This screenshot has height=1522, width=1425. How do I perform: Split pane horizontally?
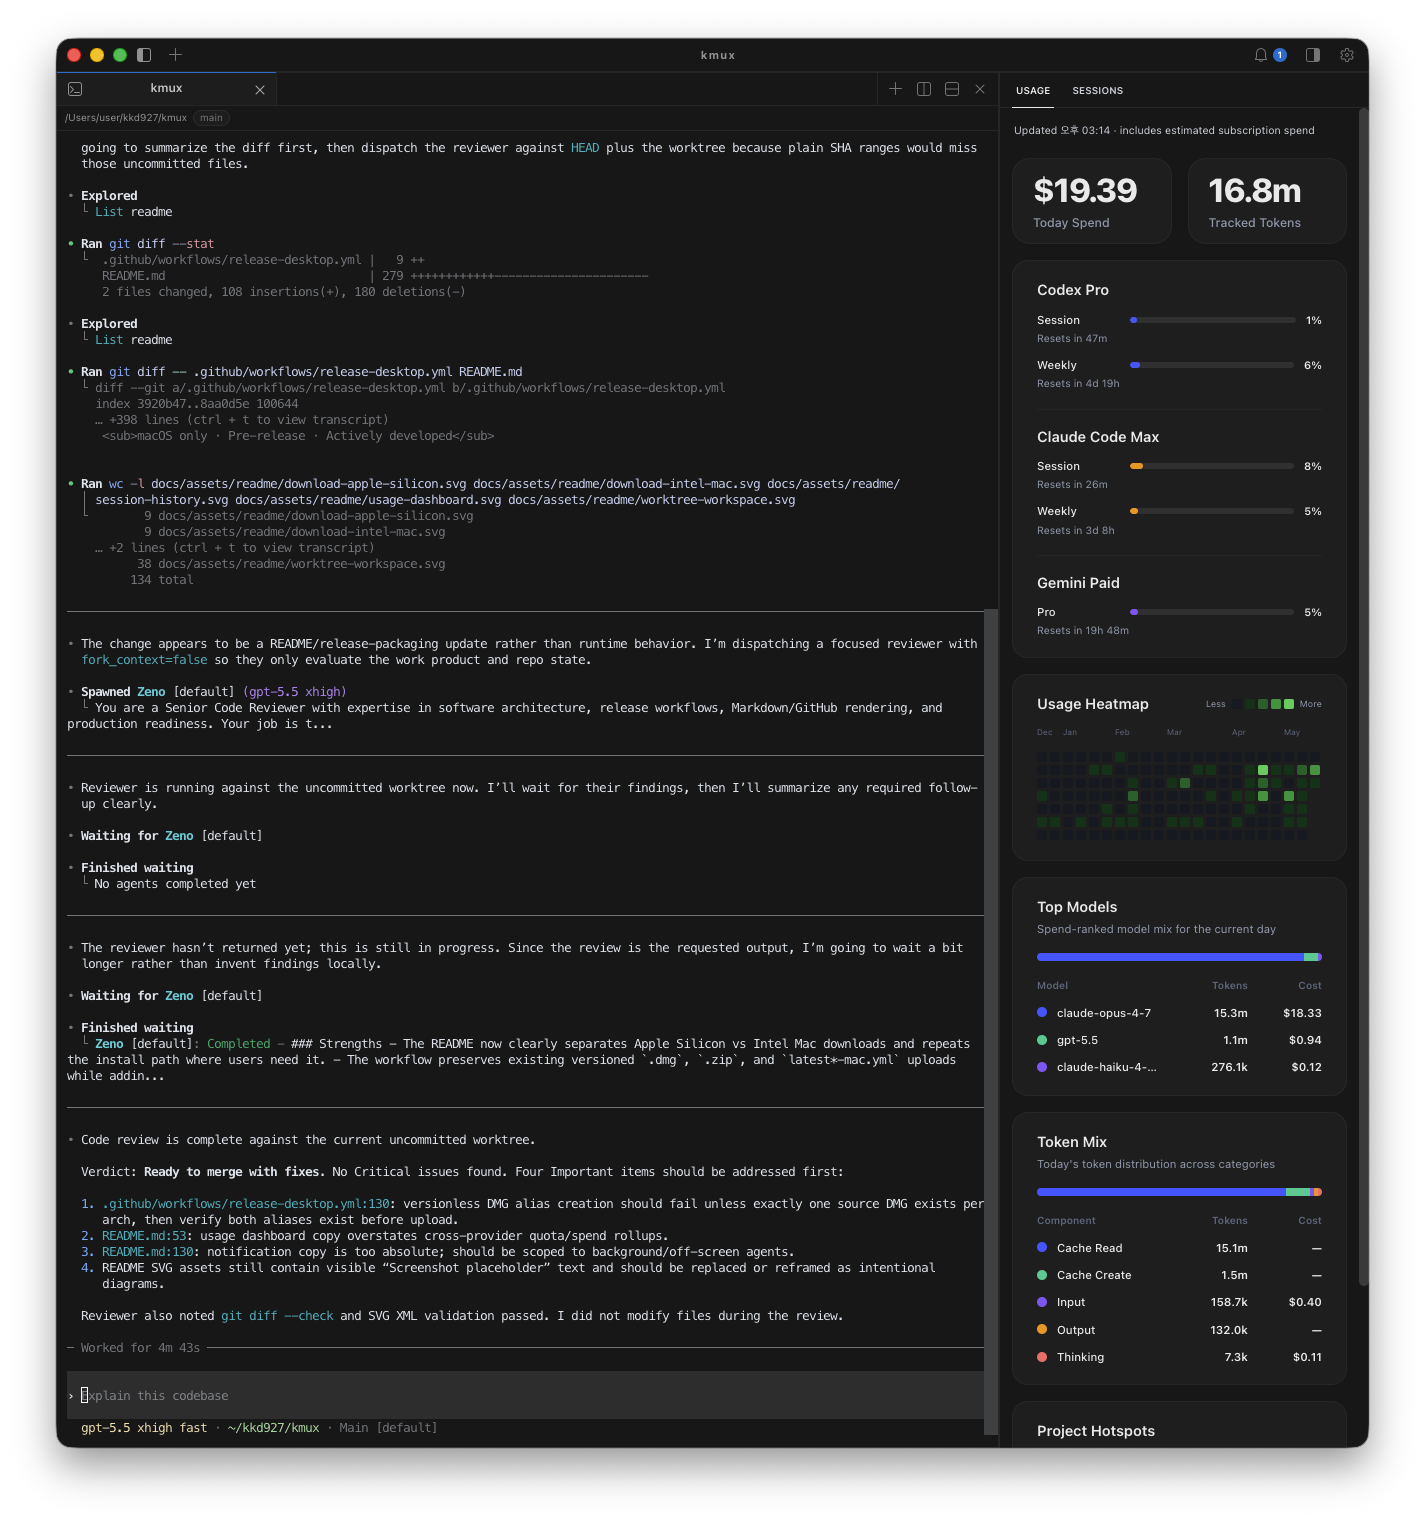pos(952,89)
